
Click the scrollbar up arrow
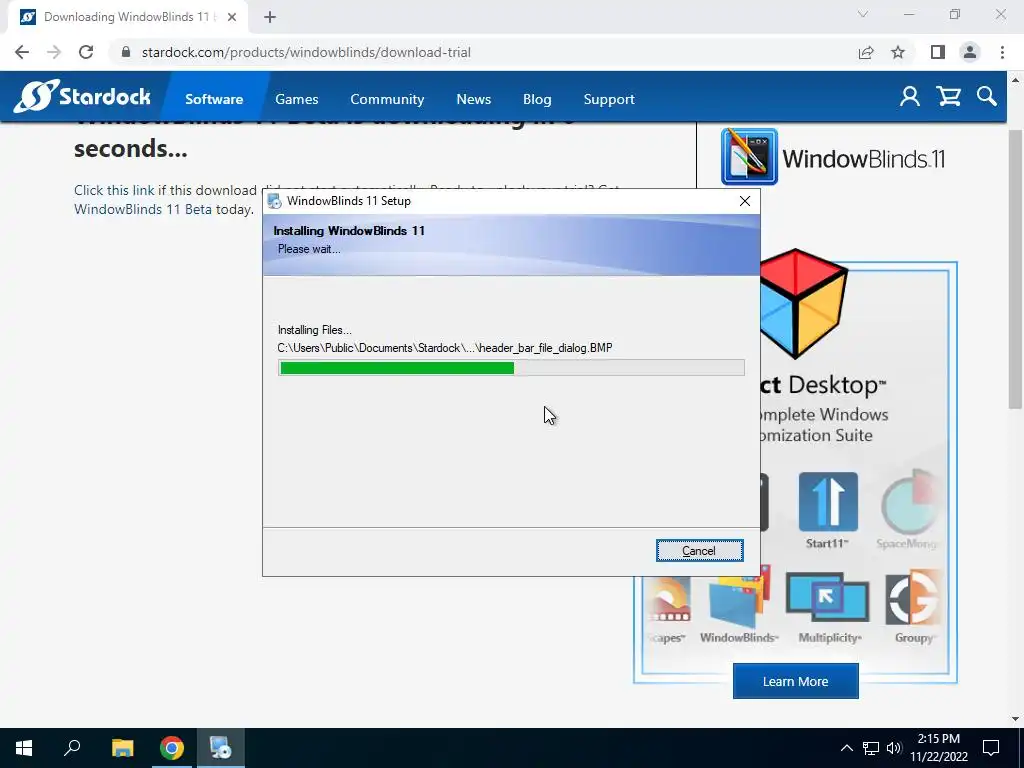pyautogui.click(x=1015, y=80)
